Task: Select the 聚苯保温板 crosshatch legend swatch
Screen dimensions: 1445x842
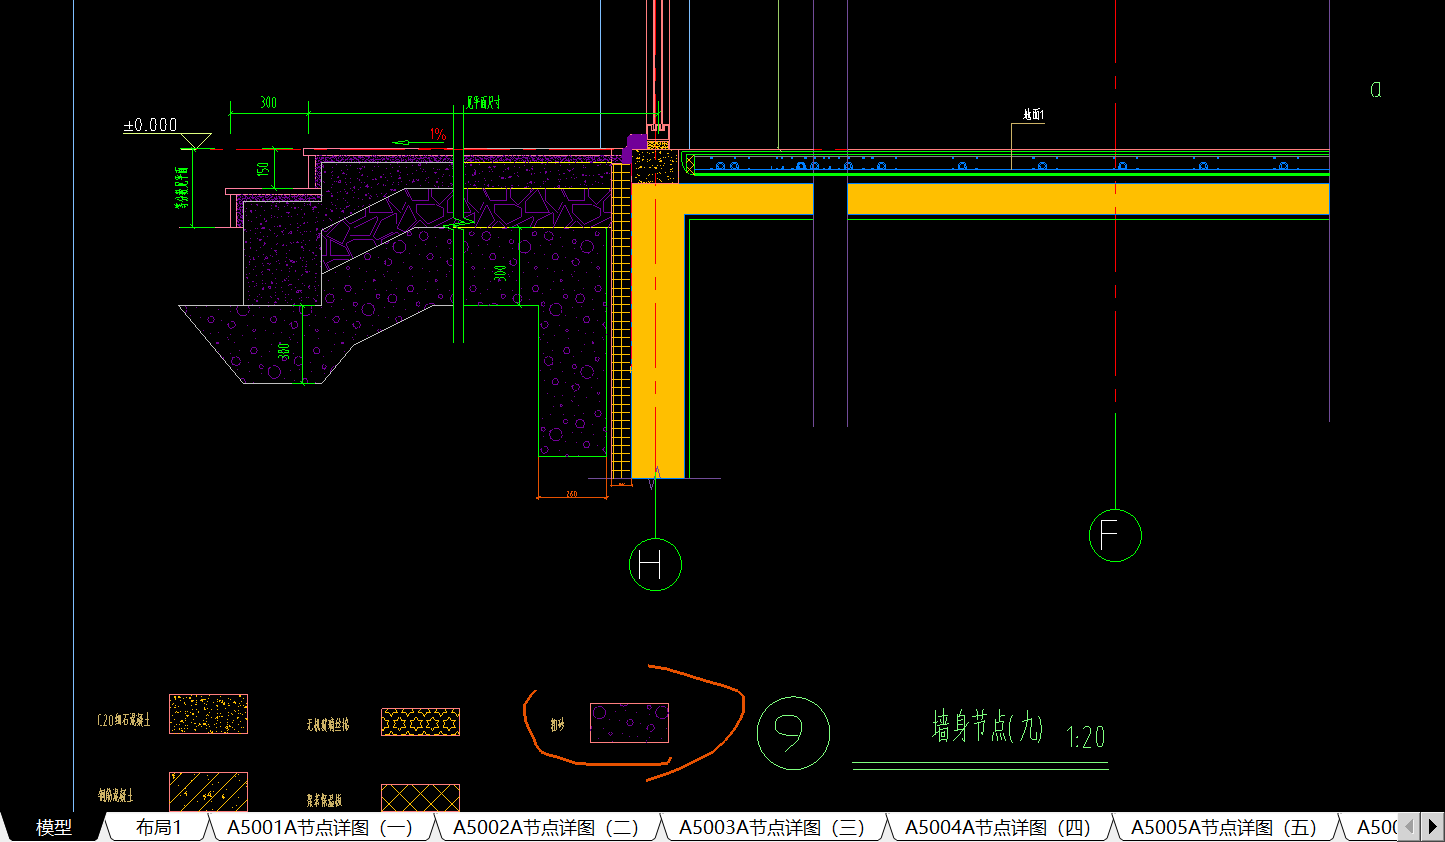Action: (x=420, y=798)
